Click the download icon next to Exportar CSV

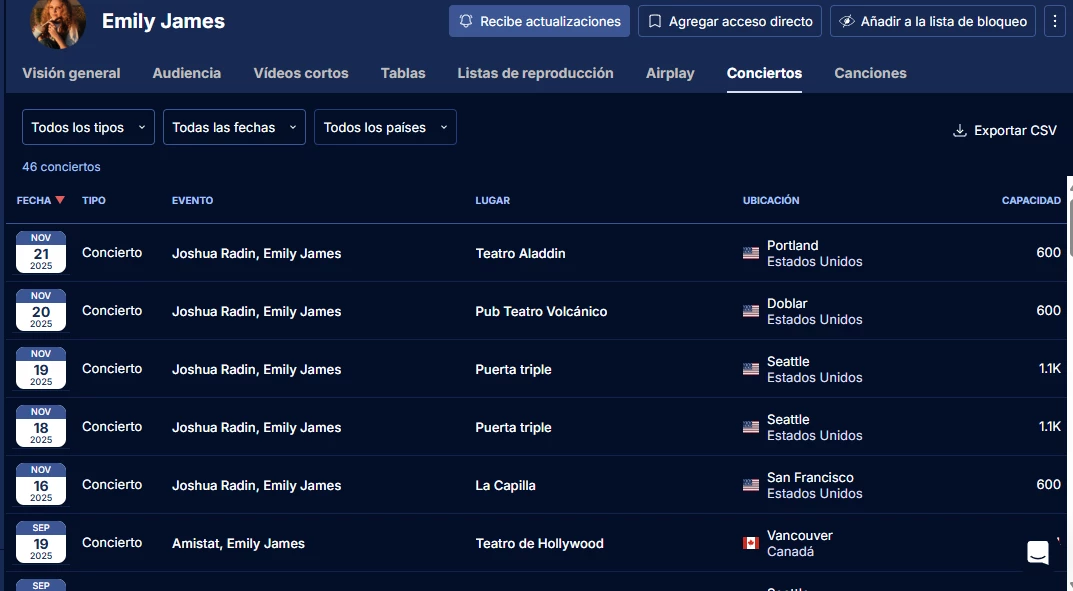coord(959,131)
